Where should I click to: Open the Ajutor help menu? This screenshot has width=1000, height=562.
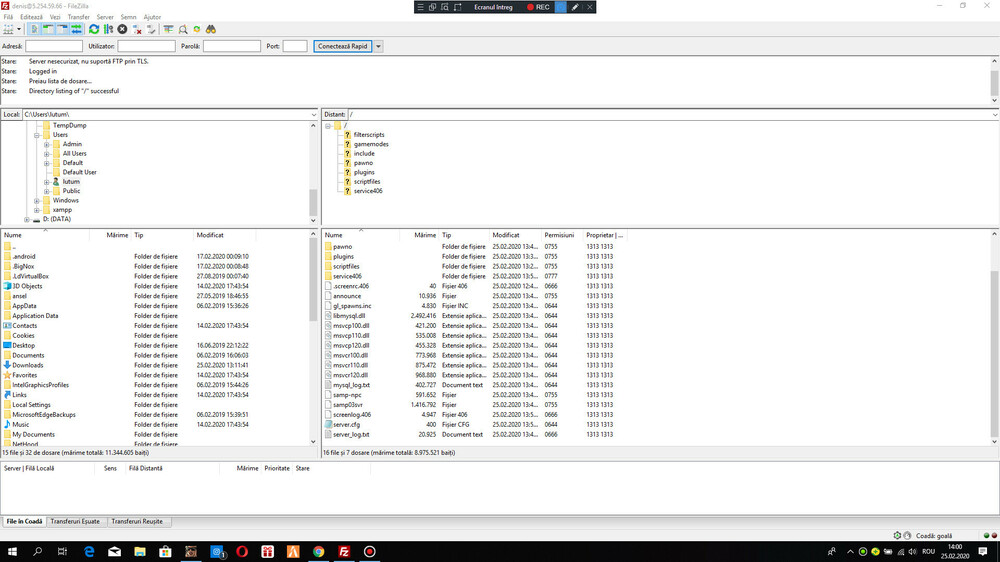click(152, 17)
